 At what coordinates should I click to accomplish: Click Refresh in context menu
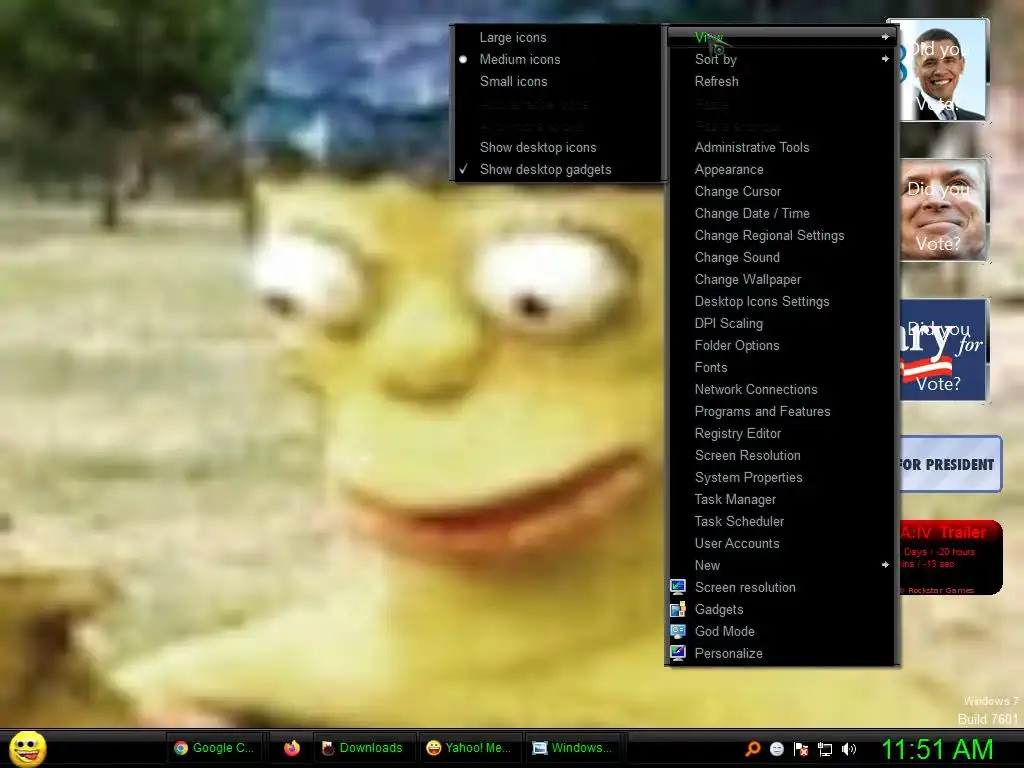pos(781,82)
